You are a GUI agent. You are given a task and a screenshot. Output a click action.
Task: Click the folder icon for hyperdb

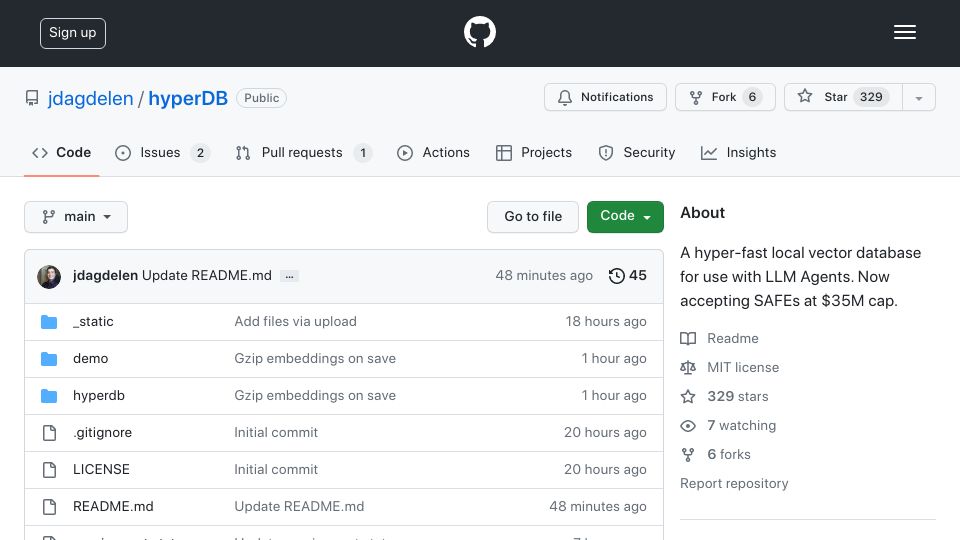(x=49, y=396)
